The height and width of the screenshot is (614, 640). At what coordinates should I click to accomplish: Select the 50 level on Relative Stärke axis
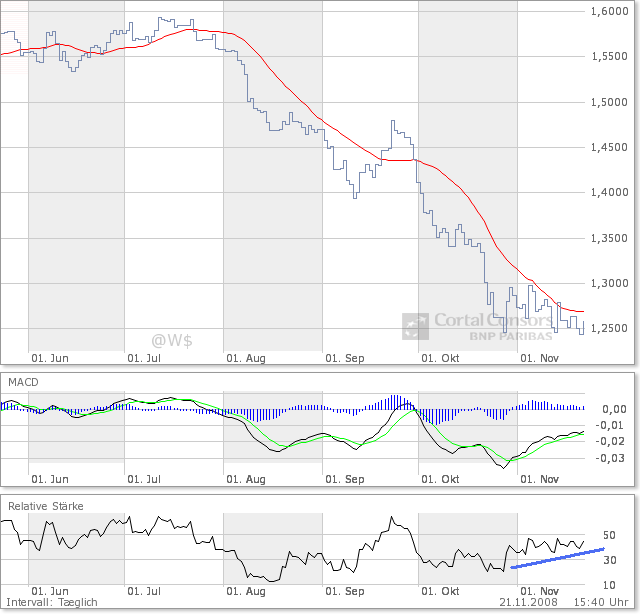609,535
